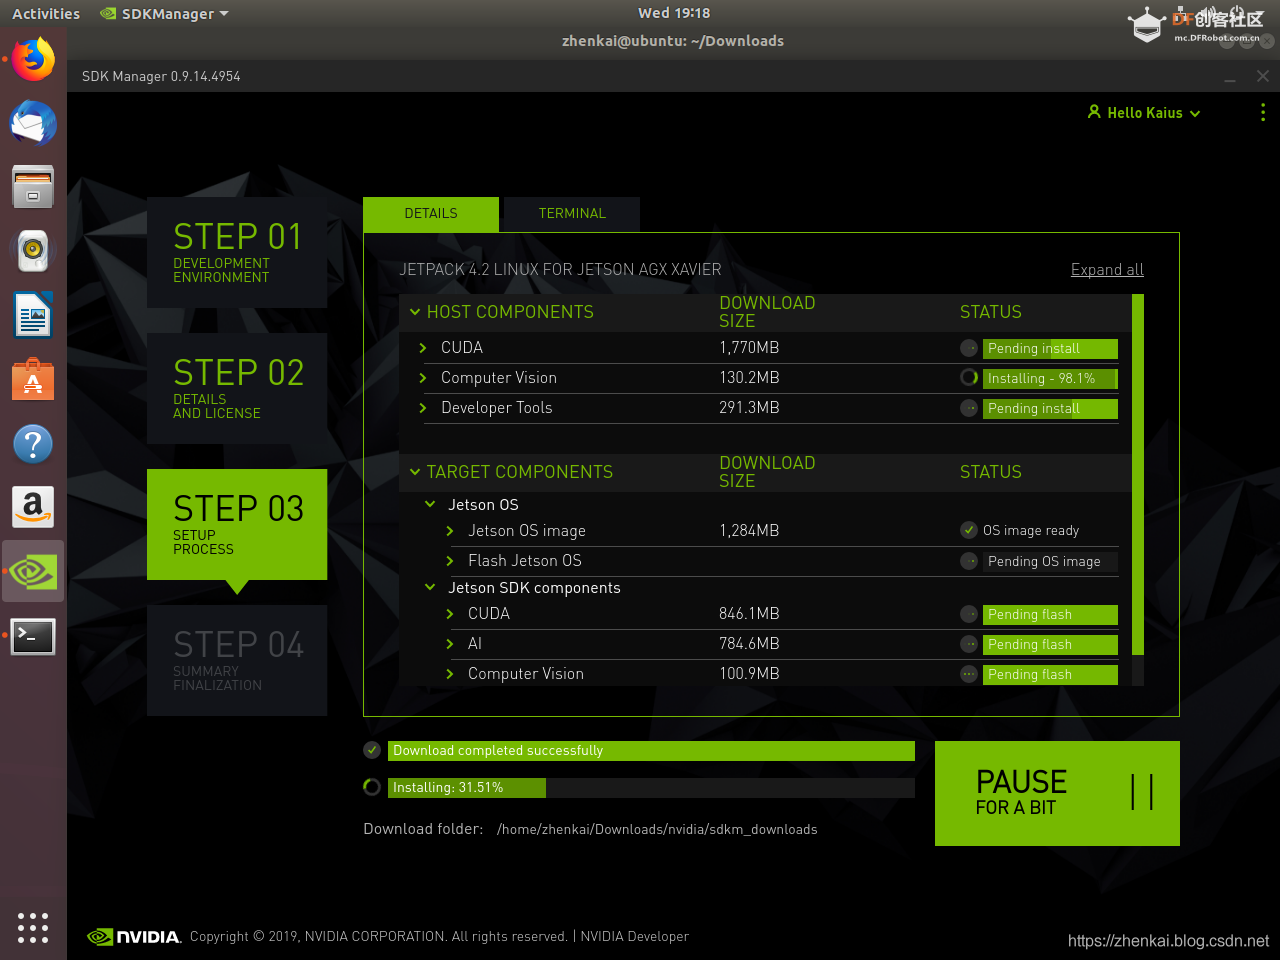Open the clock Wed 19:18 calendar
This screenshot has width=1280, height=960.
pos(674,14)
